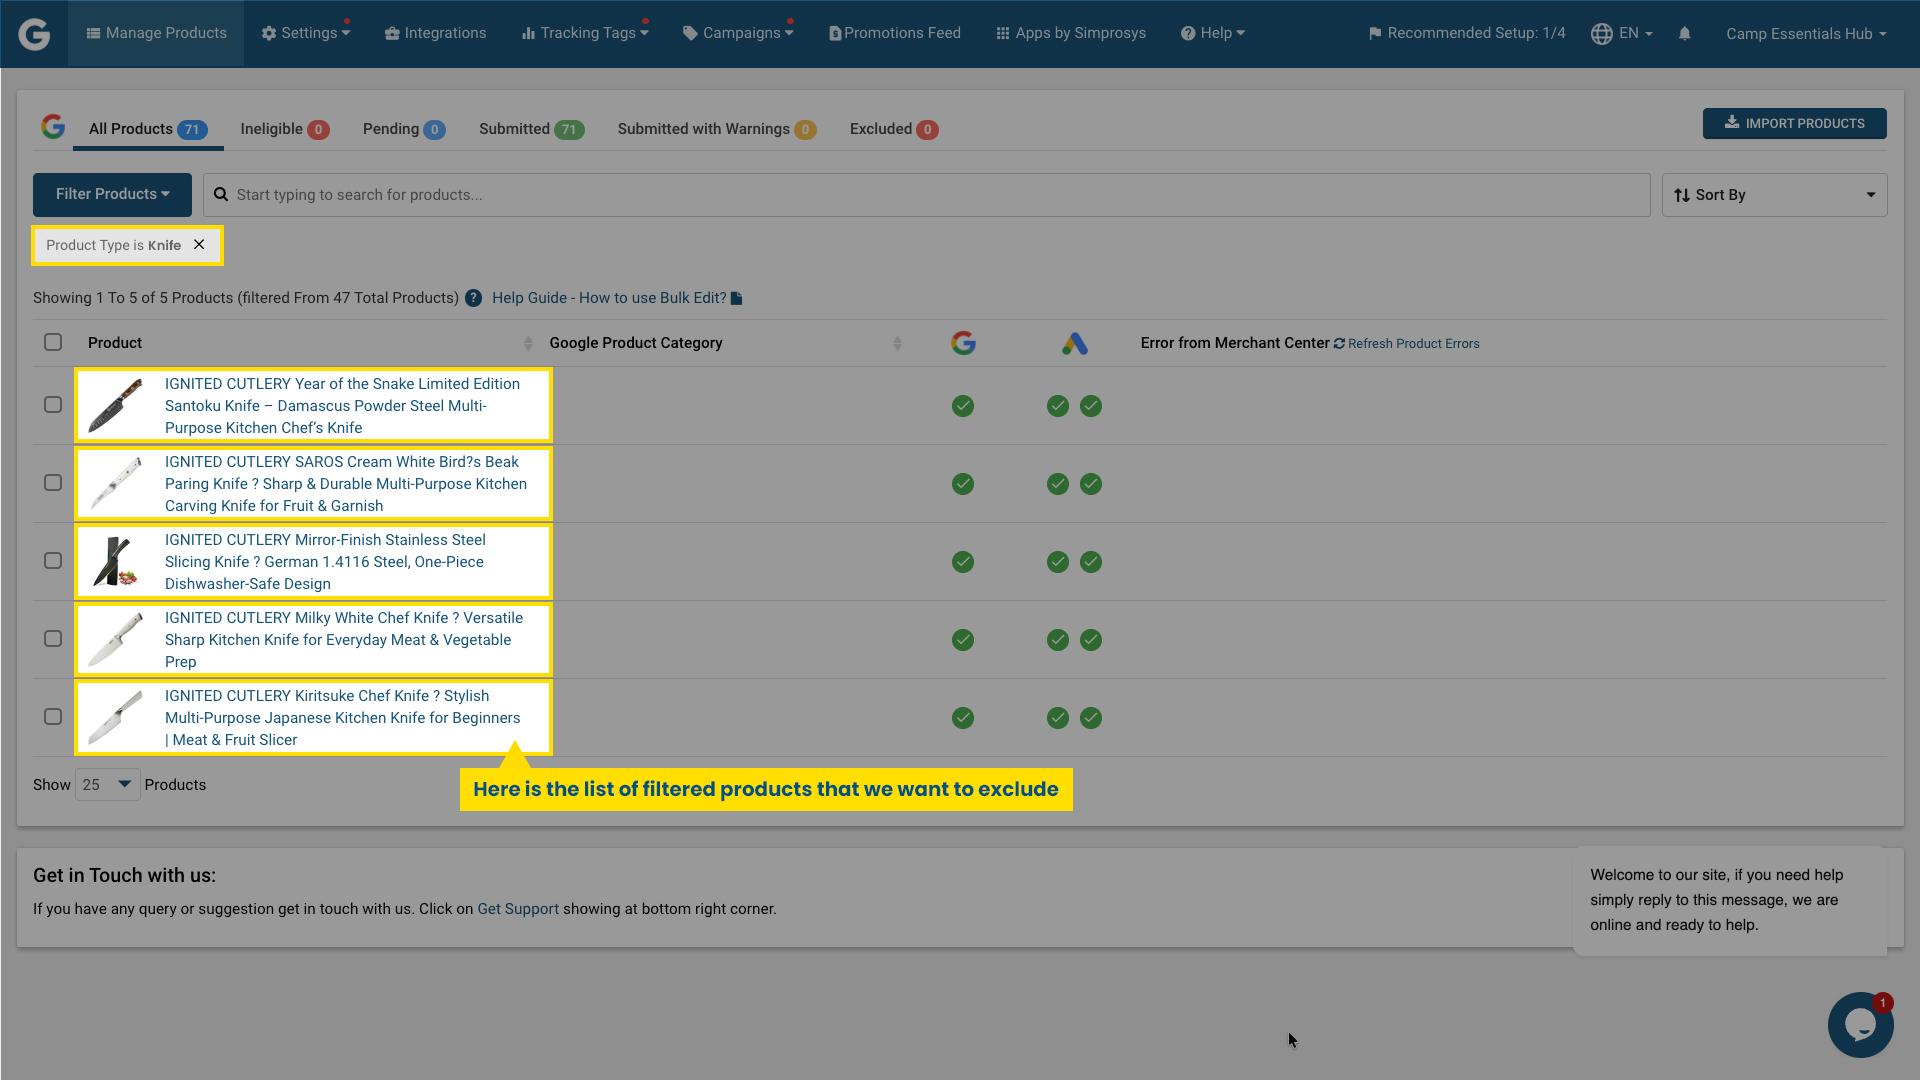Click the Import Products button

click(x=1794, y=123)
